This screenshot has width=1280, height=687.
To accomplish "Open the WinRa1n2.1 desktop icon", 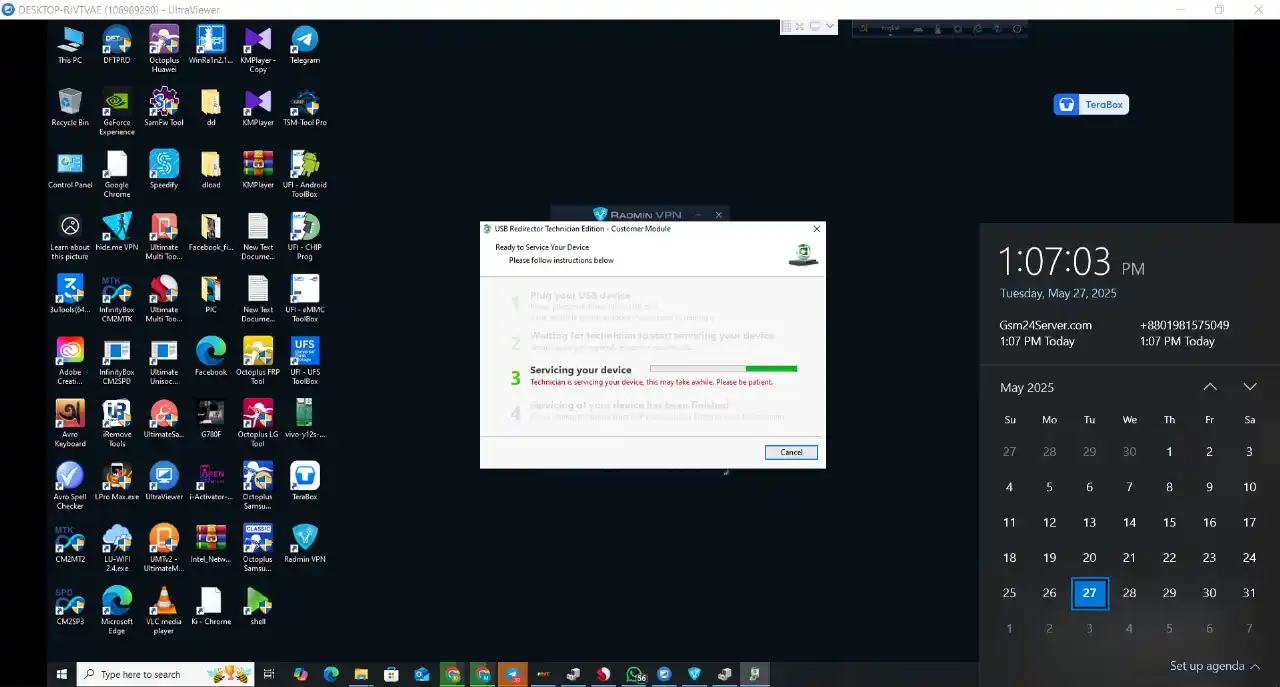I will (x=211, y=45).
